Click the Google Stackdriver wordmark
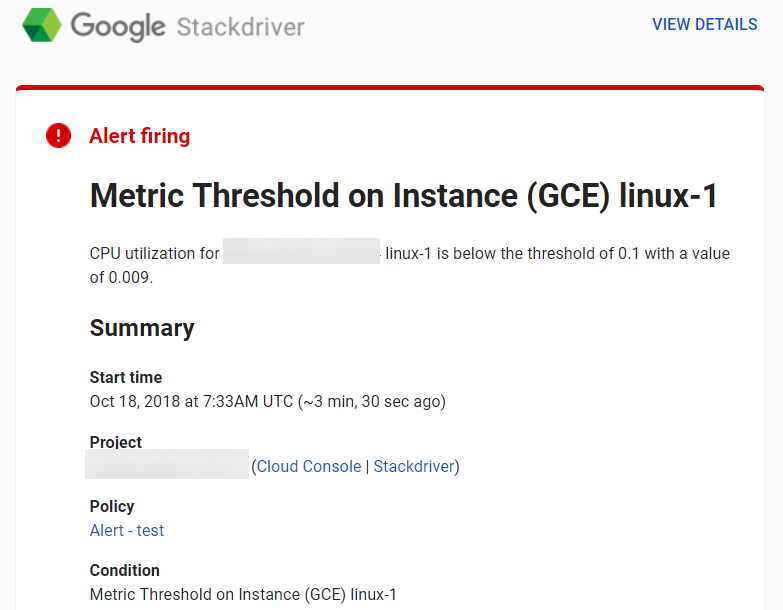The height and width of the screenshot is (610, 783). click(x=187, y=26)
